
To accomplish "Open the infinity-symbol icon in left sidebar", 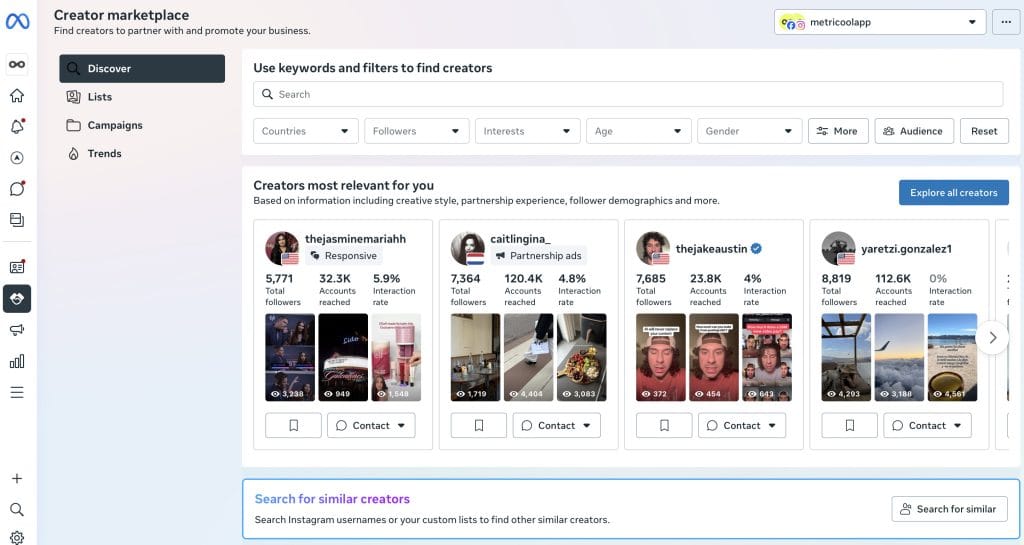I will point(17,64).
